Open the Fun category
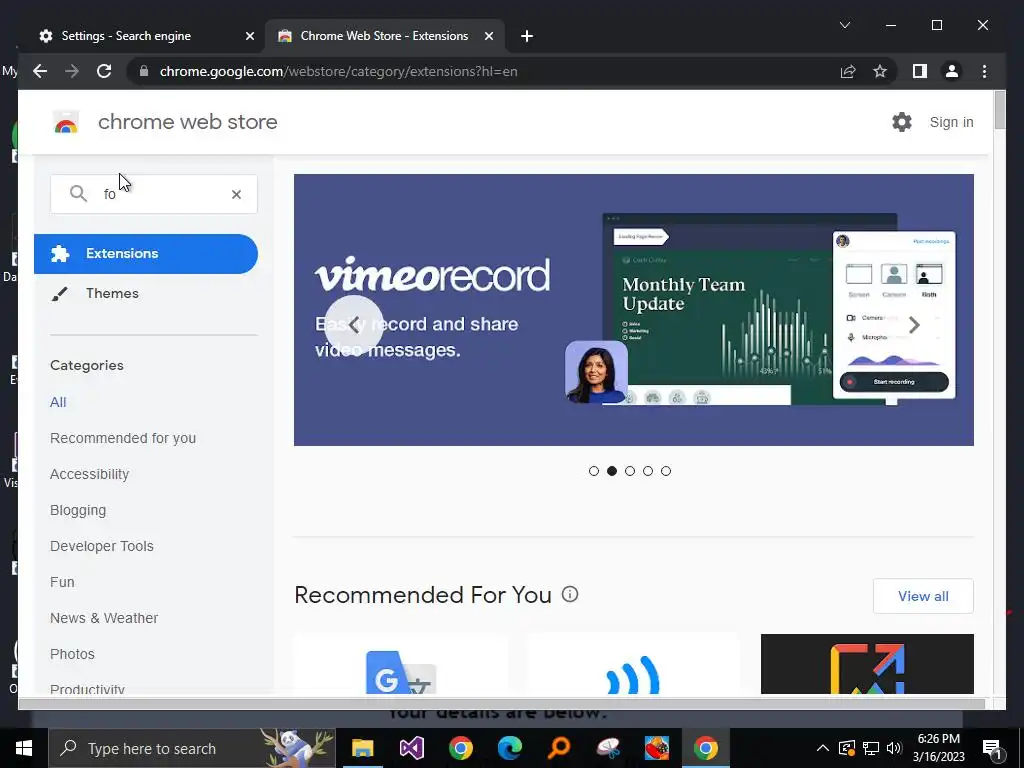 click(62, 582)
